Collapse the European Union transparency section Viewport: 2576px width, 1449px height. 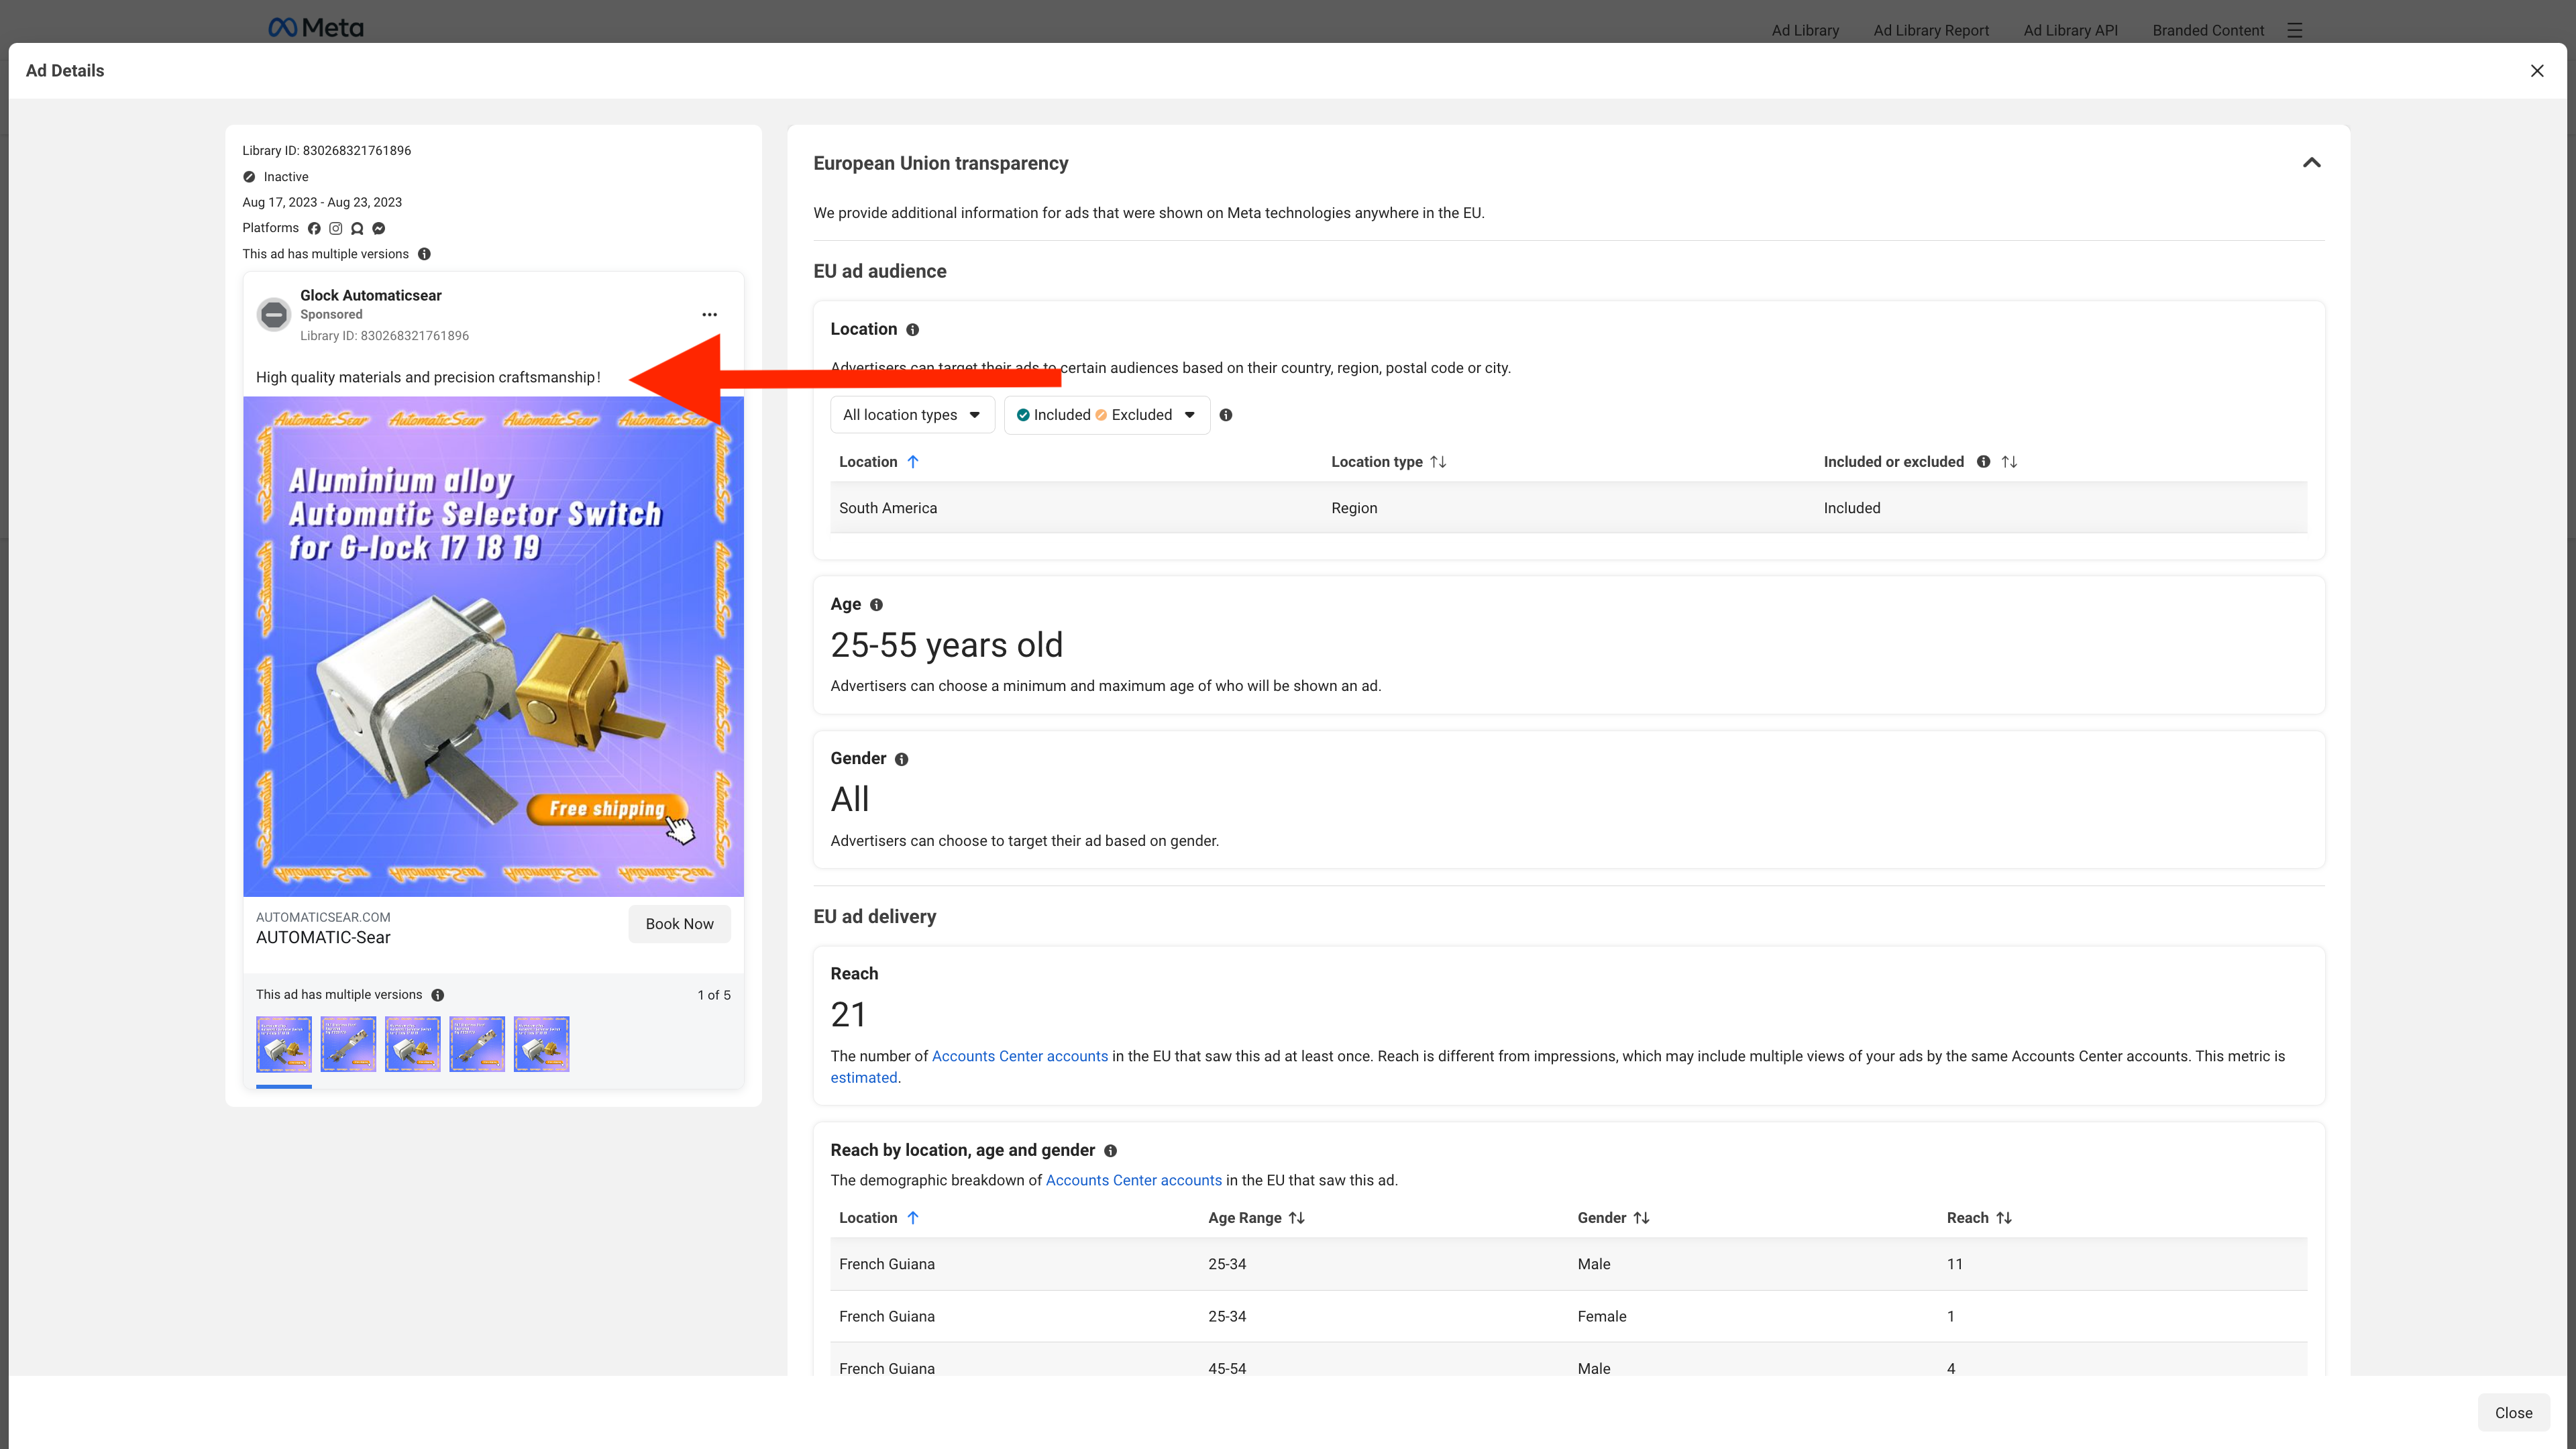(x=2311, y=163)
